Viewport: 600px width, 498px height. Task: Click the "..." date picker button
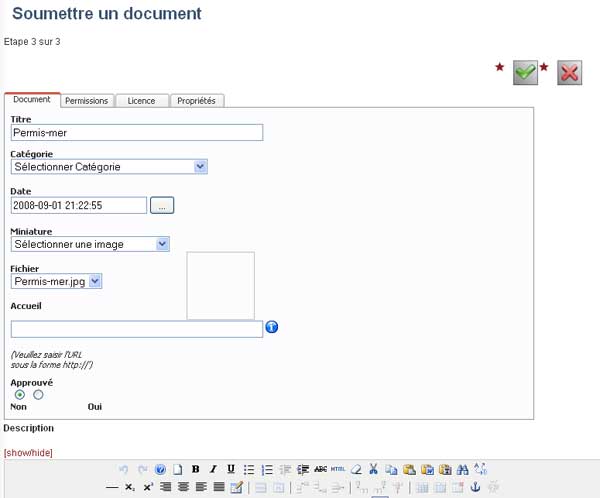162,205
